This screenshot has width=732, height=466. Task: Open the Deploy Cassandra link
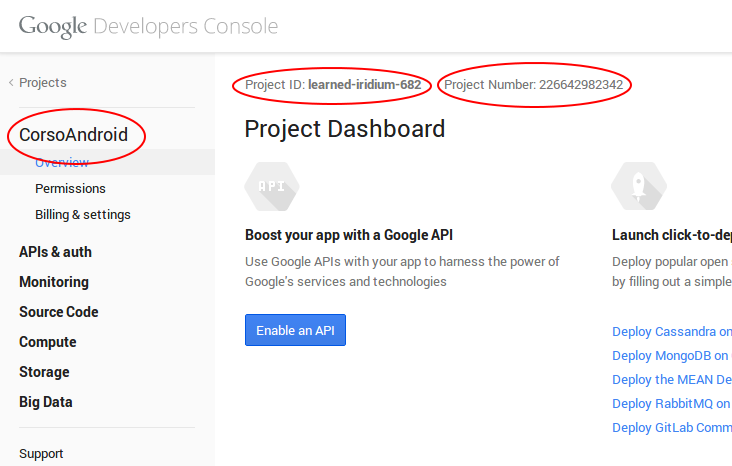tap(672, 332)
